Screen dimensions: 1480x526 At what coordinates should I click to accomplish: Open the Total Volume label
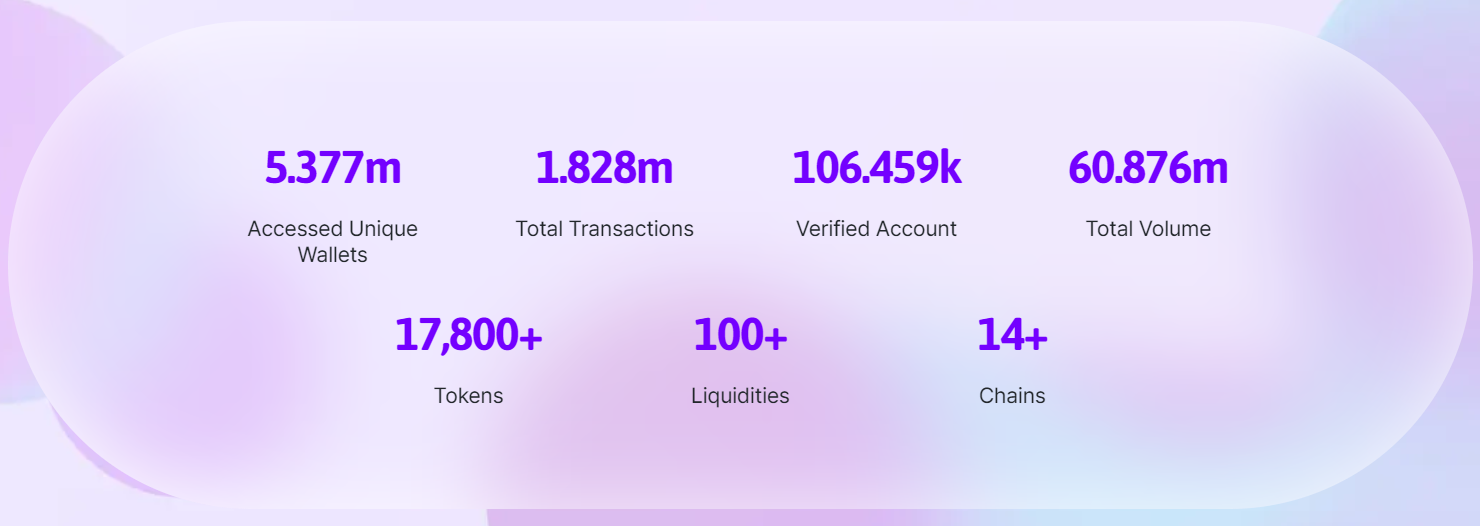click(x=1148, y=229)
